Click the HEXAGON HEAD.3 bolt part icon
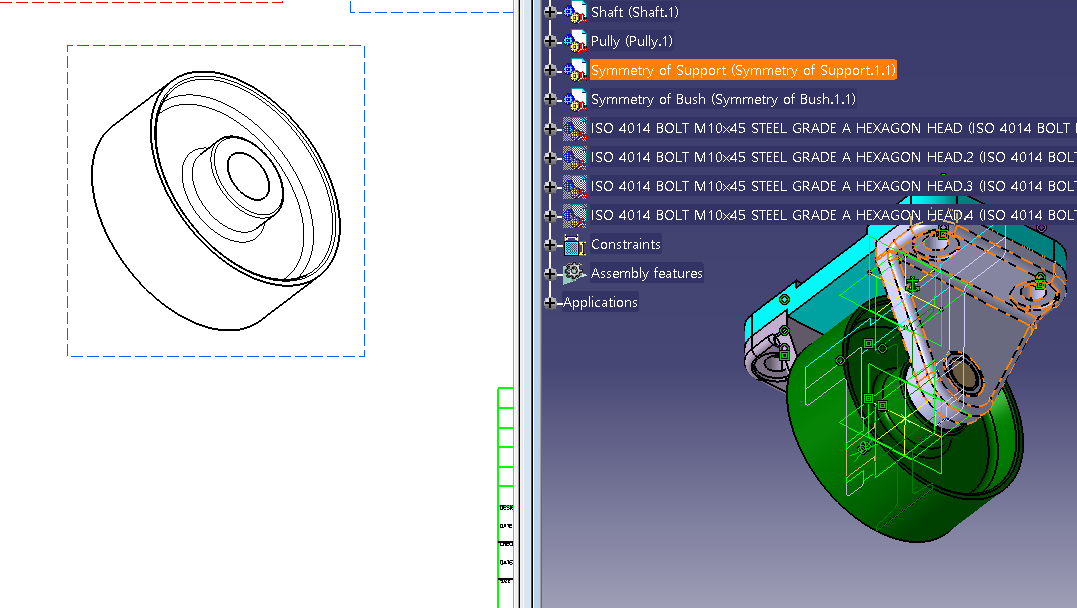This screenshot has width=1077, height=608. [x=575, y=186]
